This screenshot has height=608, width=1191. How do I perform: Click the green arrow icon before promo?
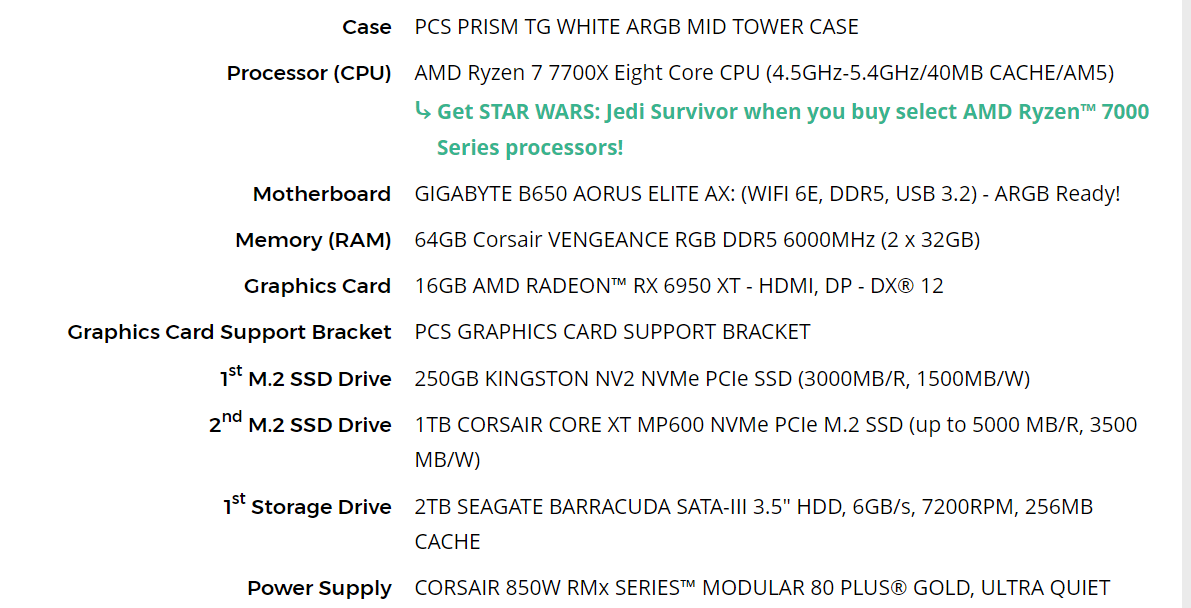coord(423,111)
